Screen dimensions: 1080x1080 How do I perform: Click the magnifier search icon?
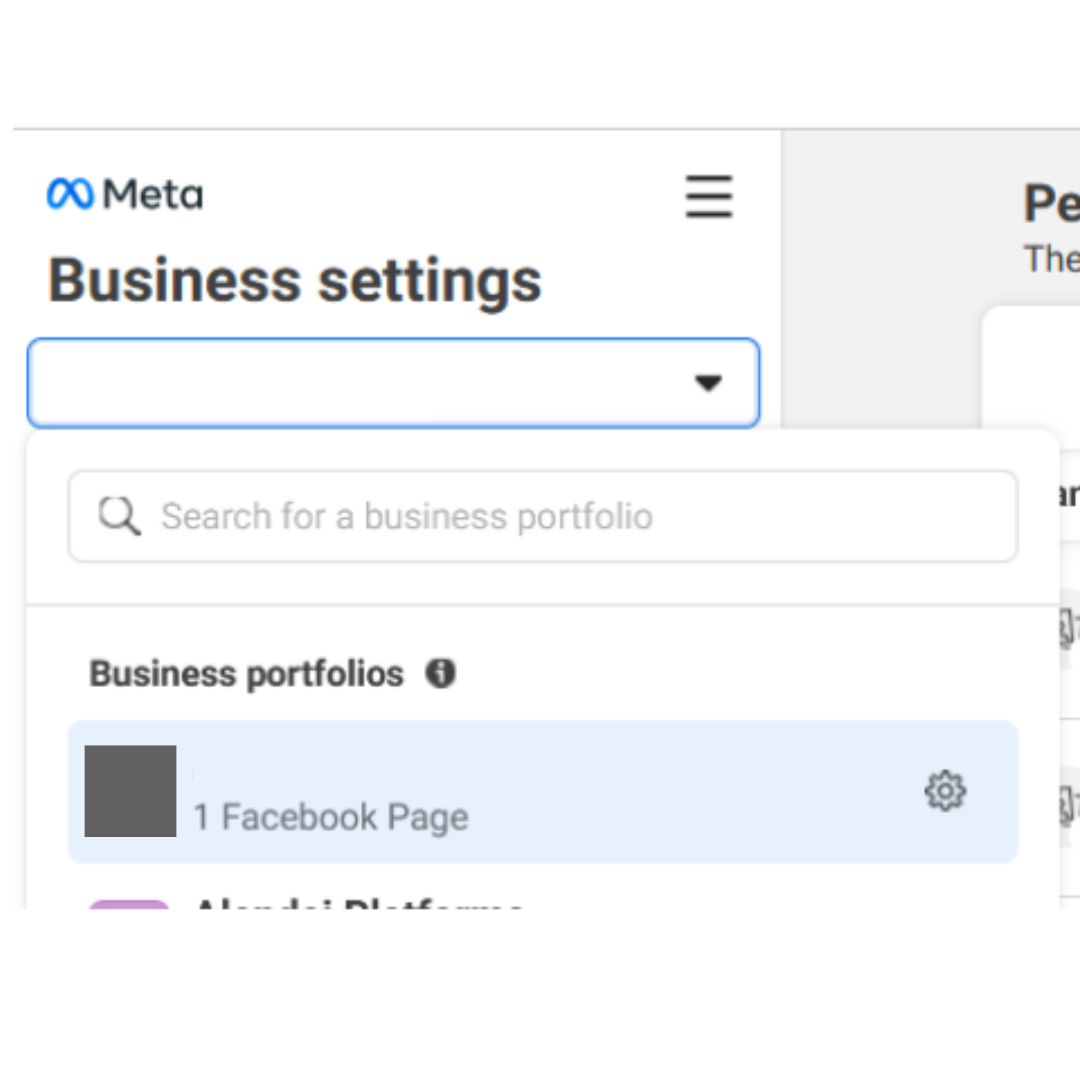119,516
